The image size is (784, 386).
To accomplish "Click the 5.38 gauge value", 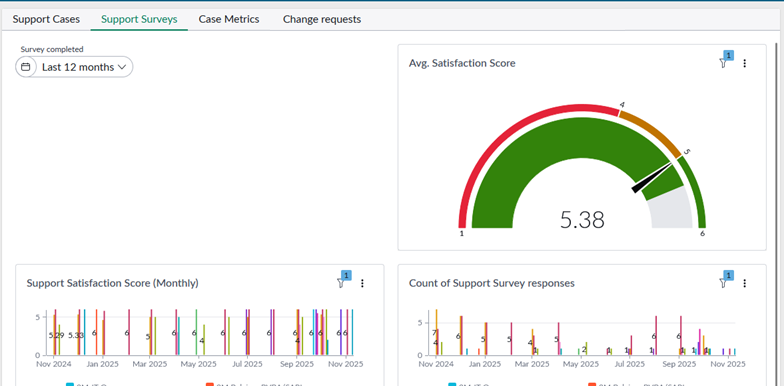I will click(582, 220).
